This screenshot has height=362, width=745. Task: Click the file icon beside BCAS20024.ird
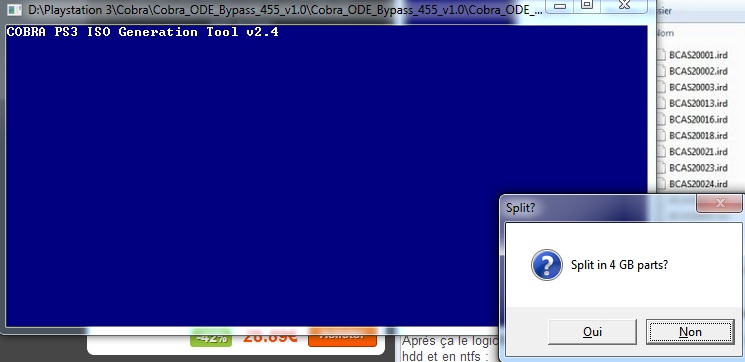coord(661,183)
